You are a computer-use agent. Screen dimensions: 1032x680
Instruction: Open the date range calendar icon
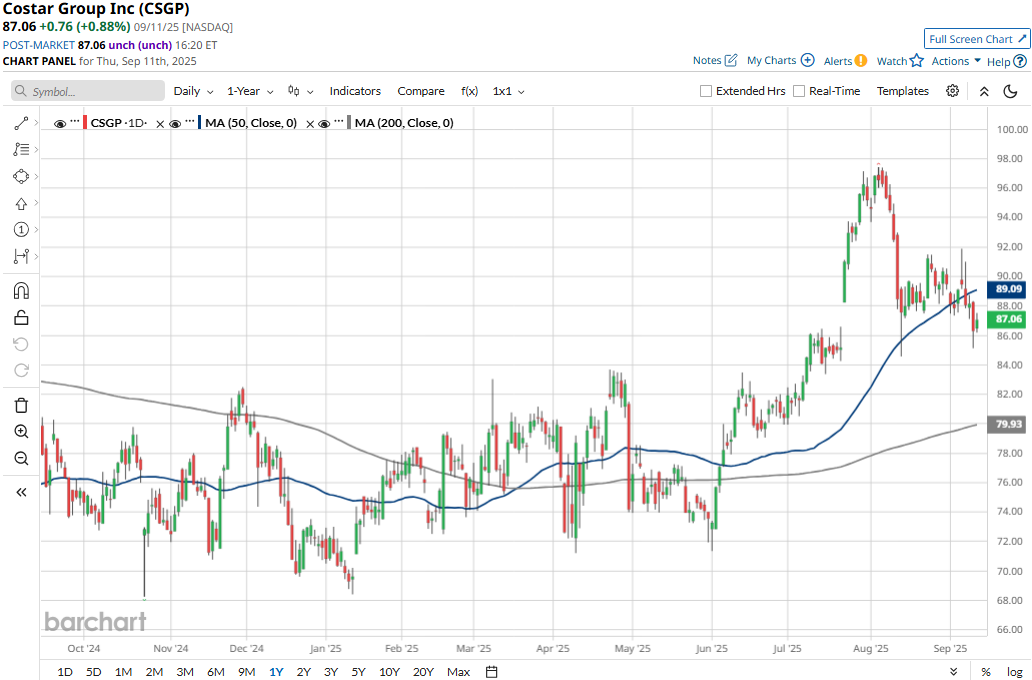pos(491,671)
